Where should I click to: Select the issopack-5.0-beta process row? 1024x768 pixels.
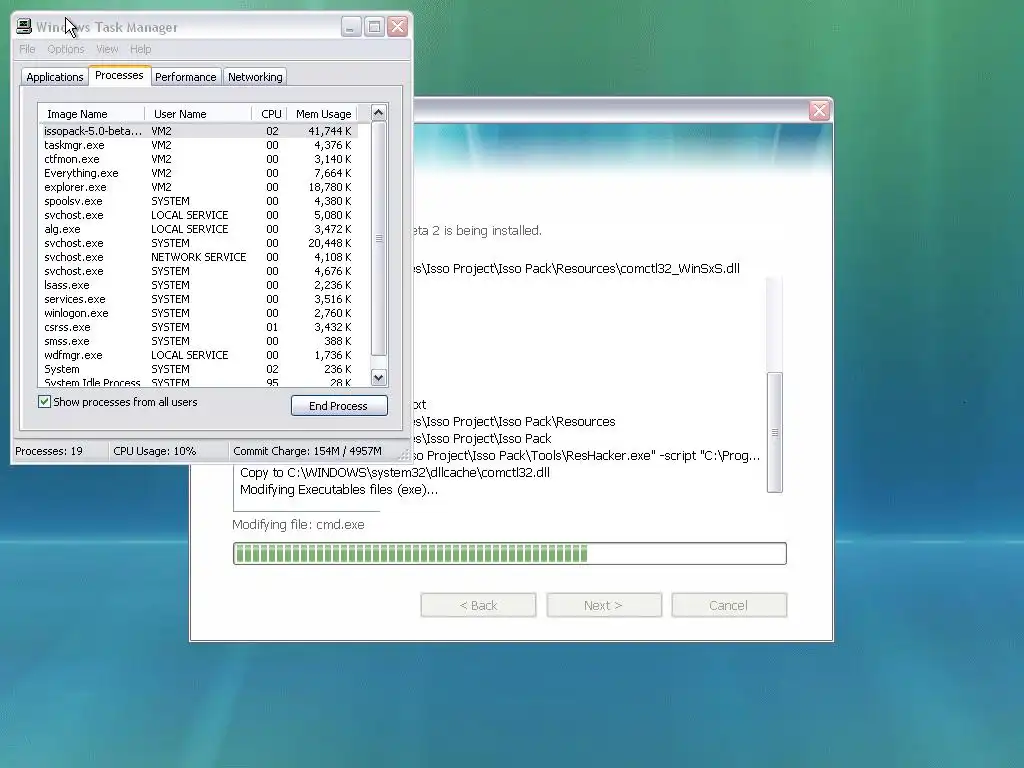(x=199, y=131)
